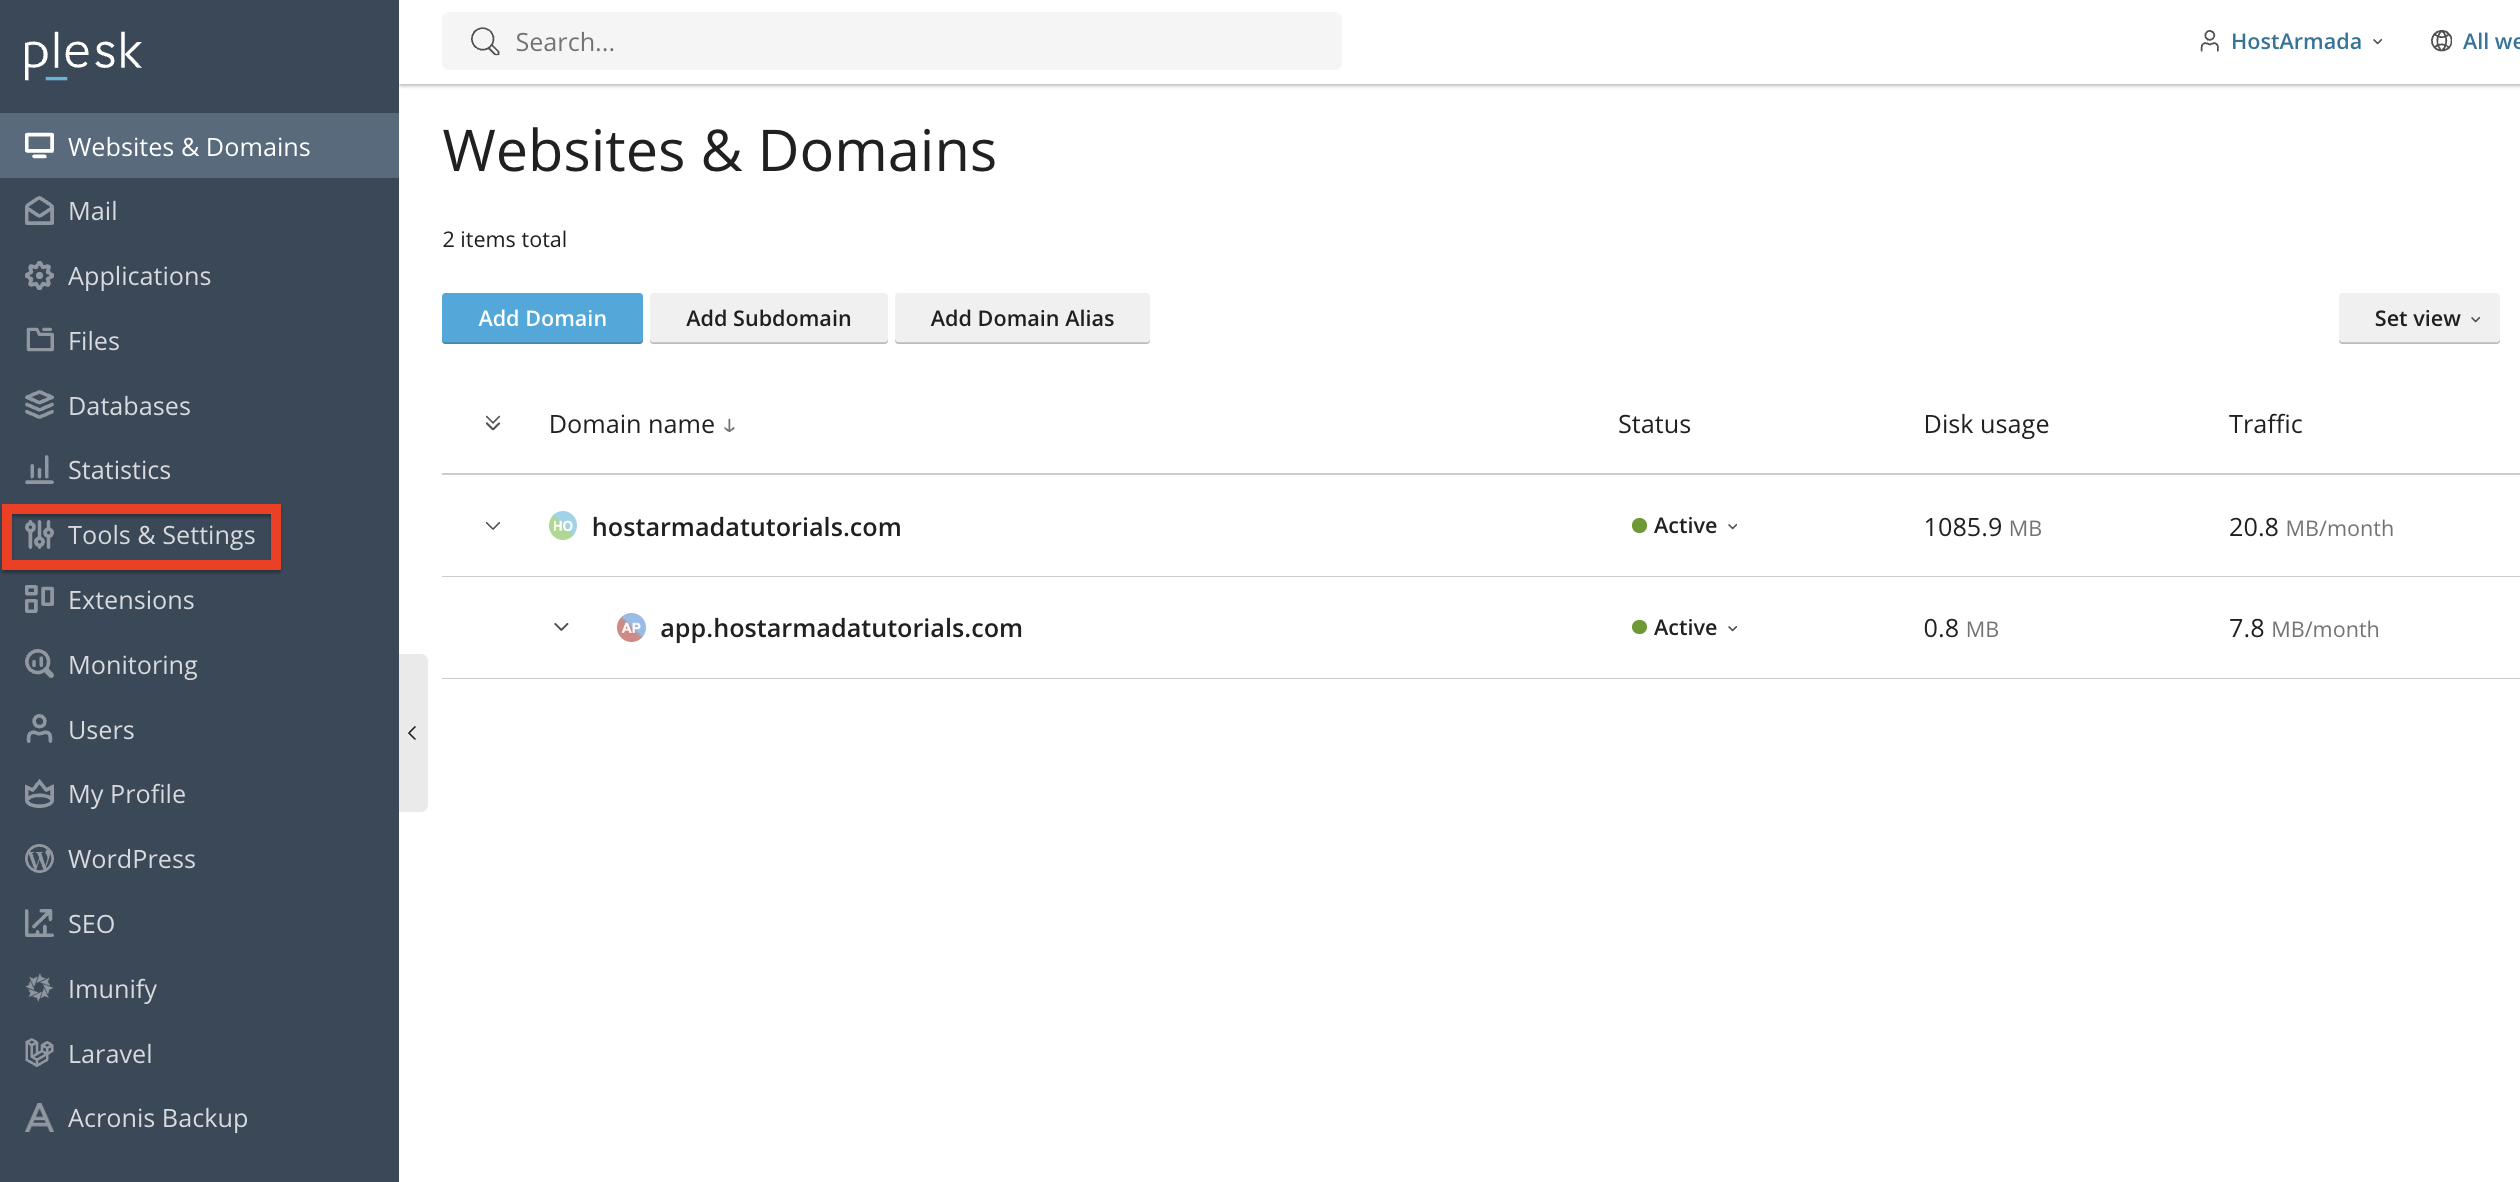The image size is (2520, 1182).
Task: Open Active status dropdown for app.hostarmadatutorials.com
Action: coord(1685,628)
